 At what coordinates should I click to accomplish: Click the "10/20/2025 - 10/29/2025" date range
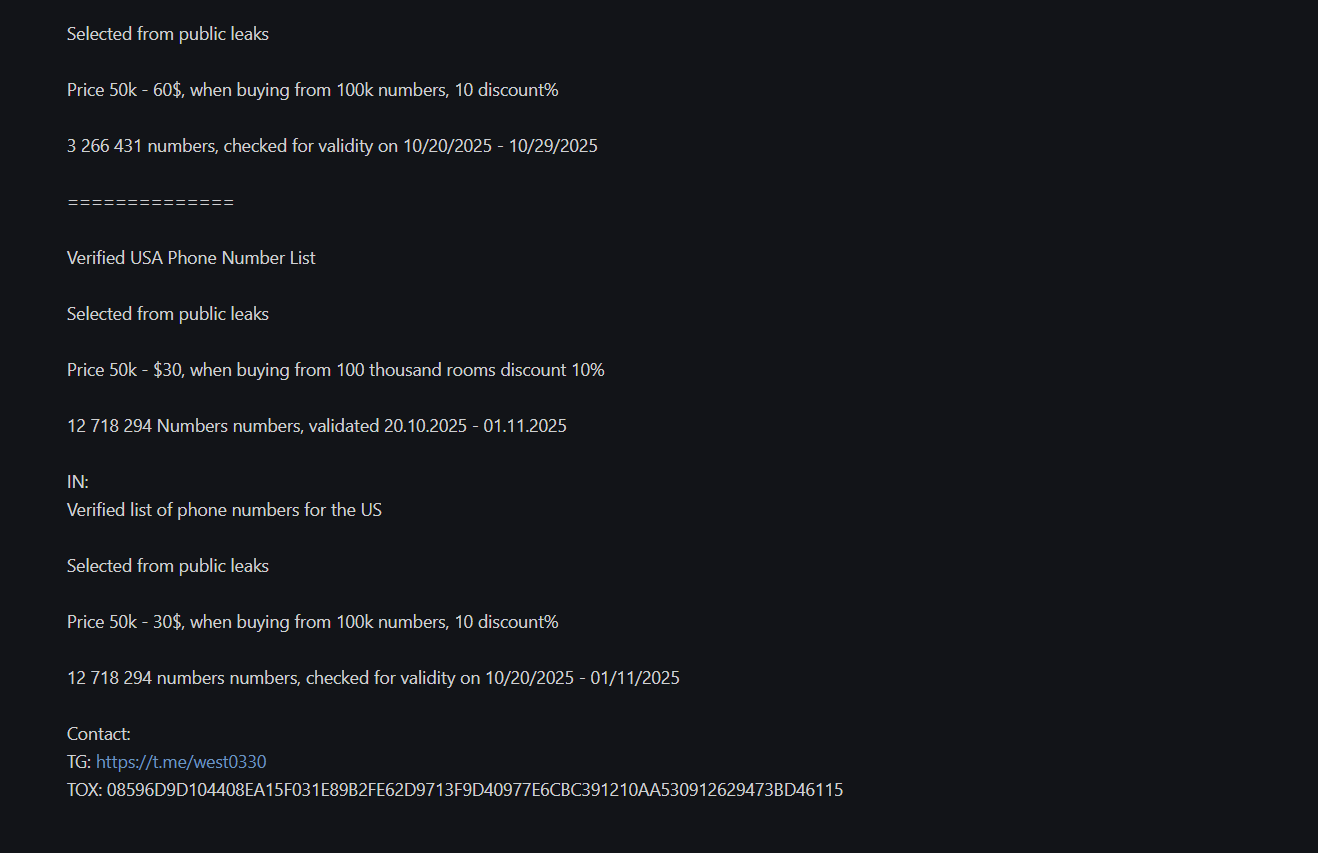click(x=500, y=146)
